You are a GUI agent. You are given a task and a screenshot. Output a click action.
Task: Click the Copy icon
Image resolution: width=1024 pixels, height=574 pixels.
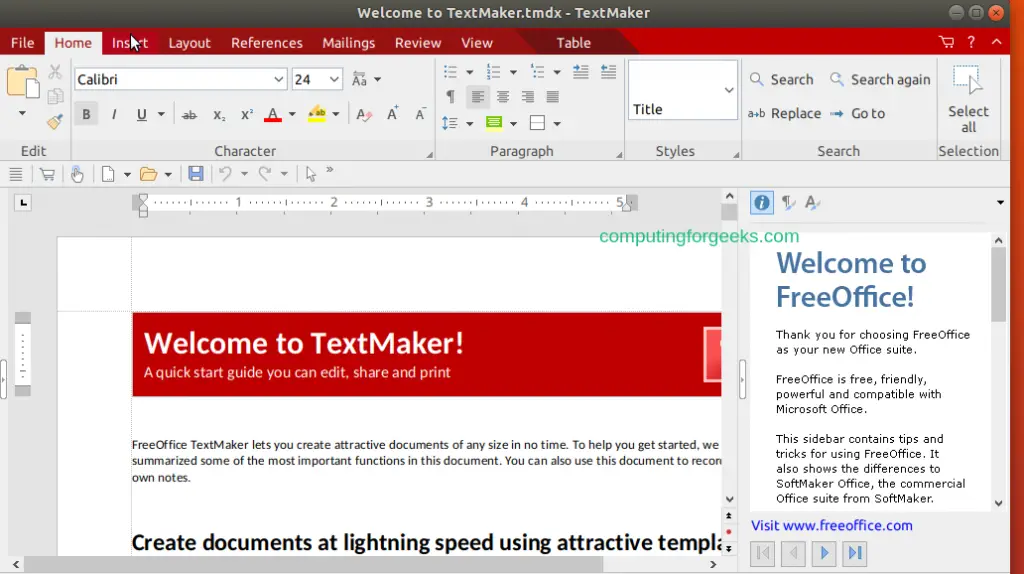coord(56,96)
